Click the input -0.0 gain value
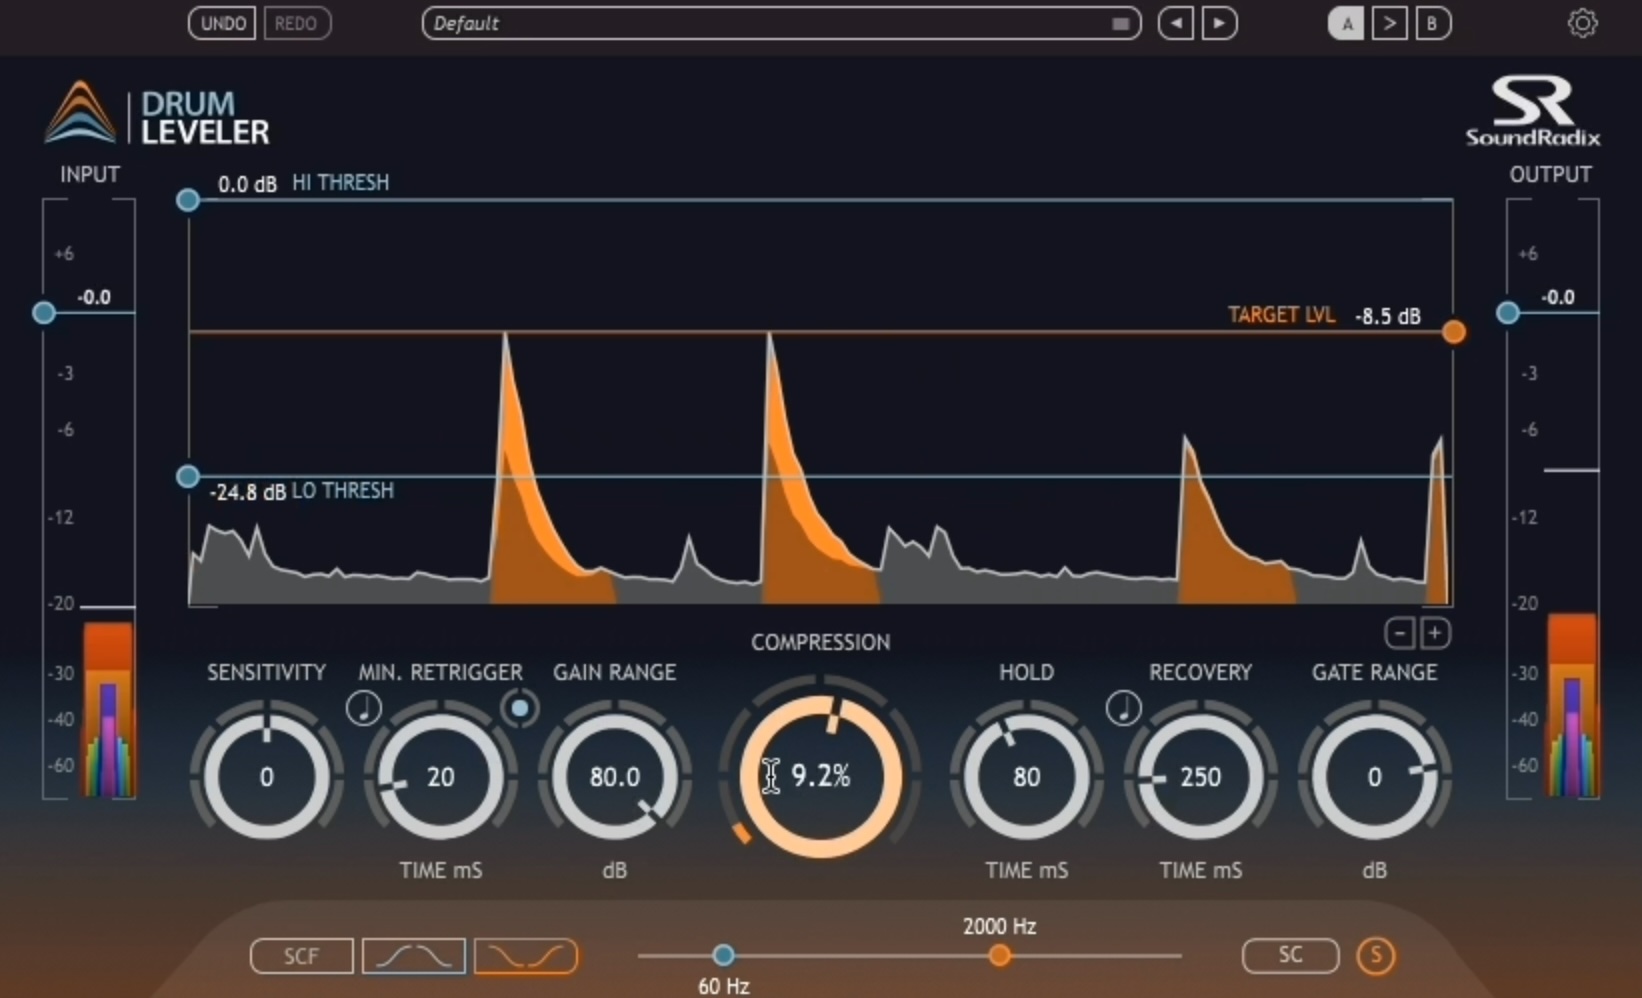1642x998 pixels. click(x=94, y=297)
